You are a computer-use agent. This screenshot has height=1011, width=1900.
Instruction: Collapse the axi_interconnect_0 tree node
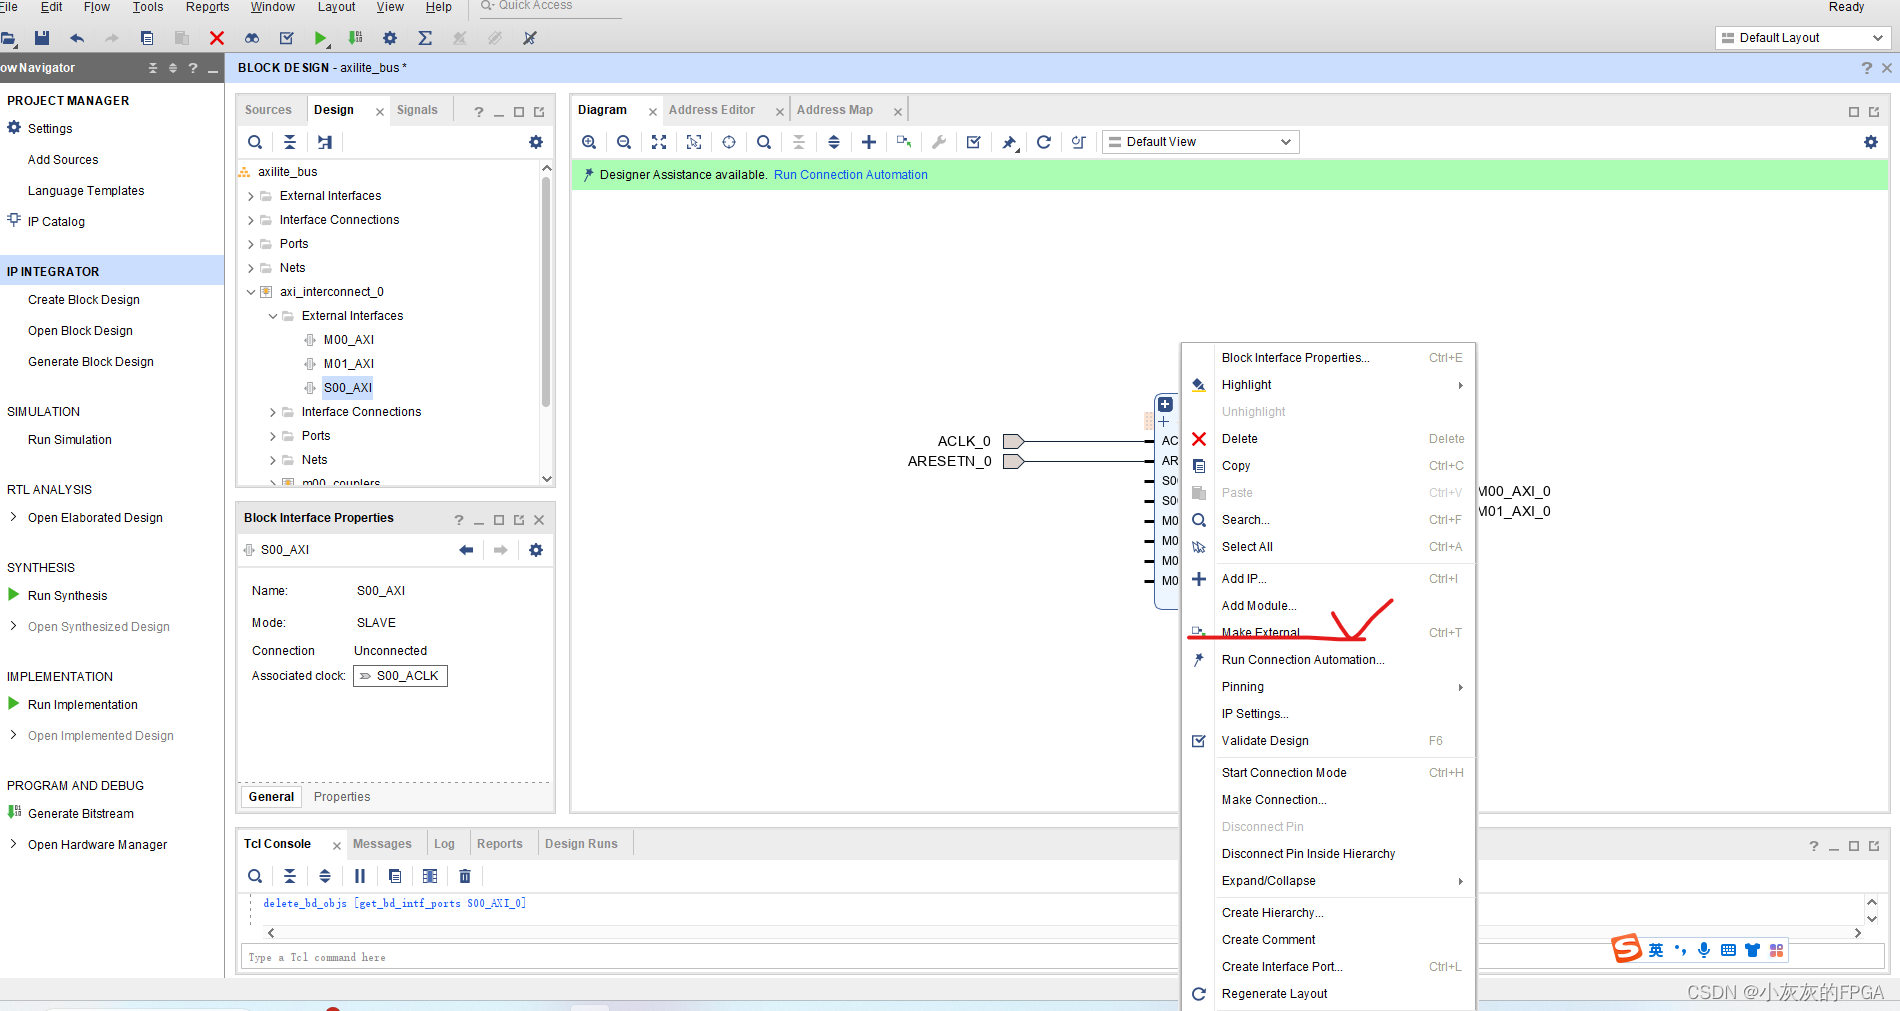251,292
